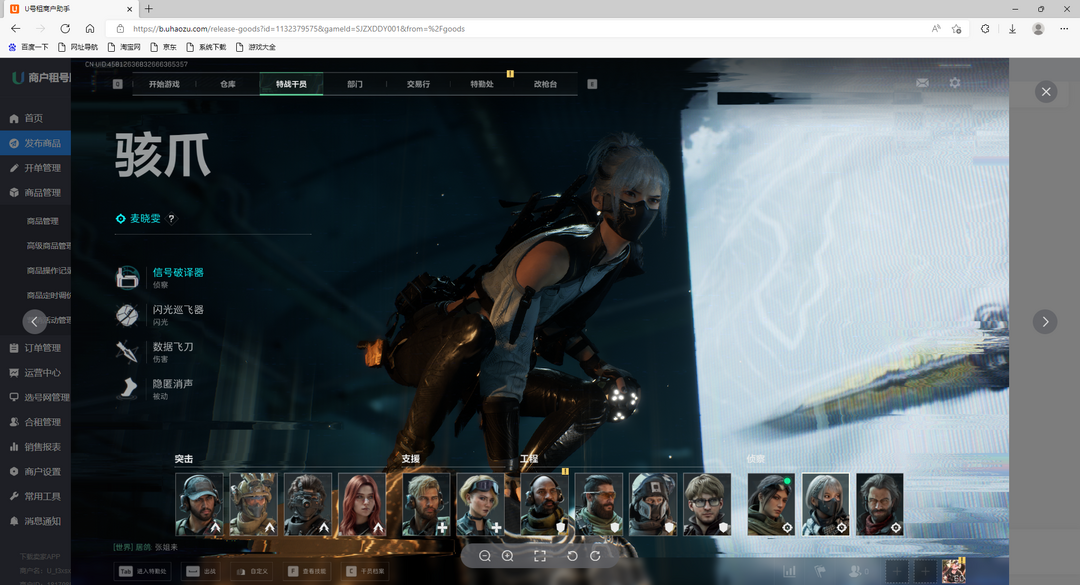Open 常用工具 sidebar entry

35,497
